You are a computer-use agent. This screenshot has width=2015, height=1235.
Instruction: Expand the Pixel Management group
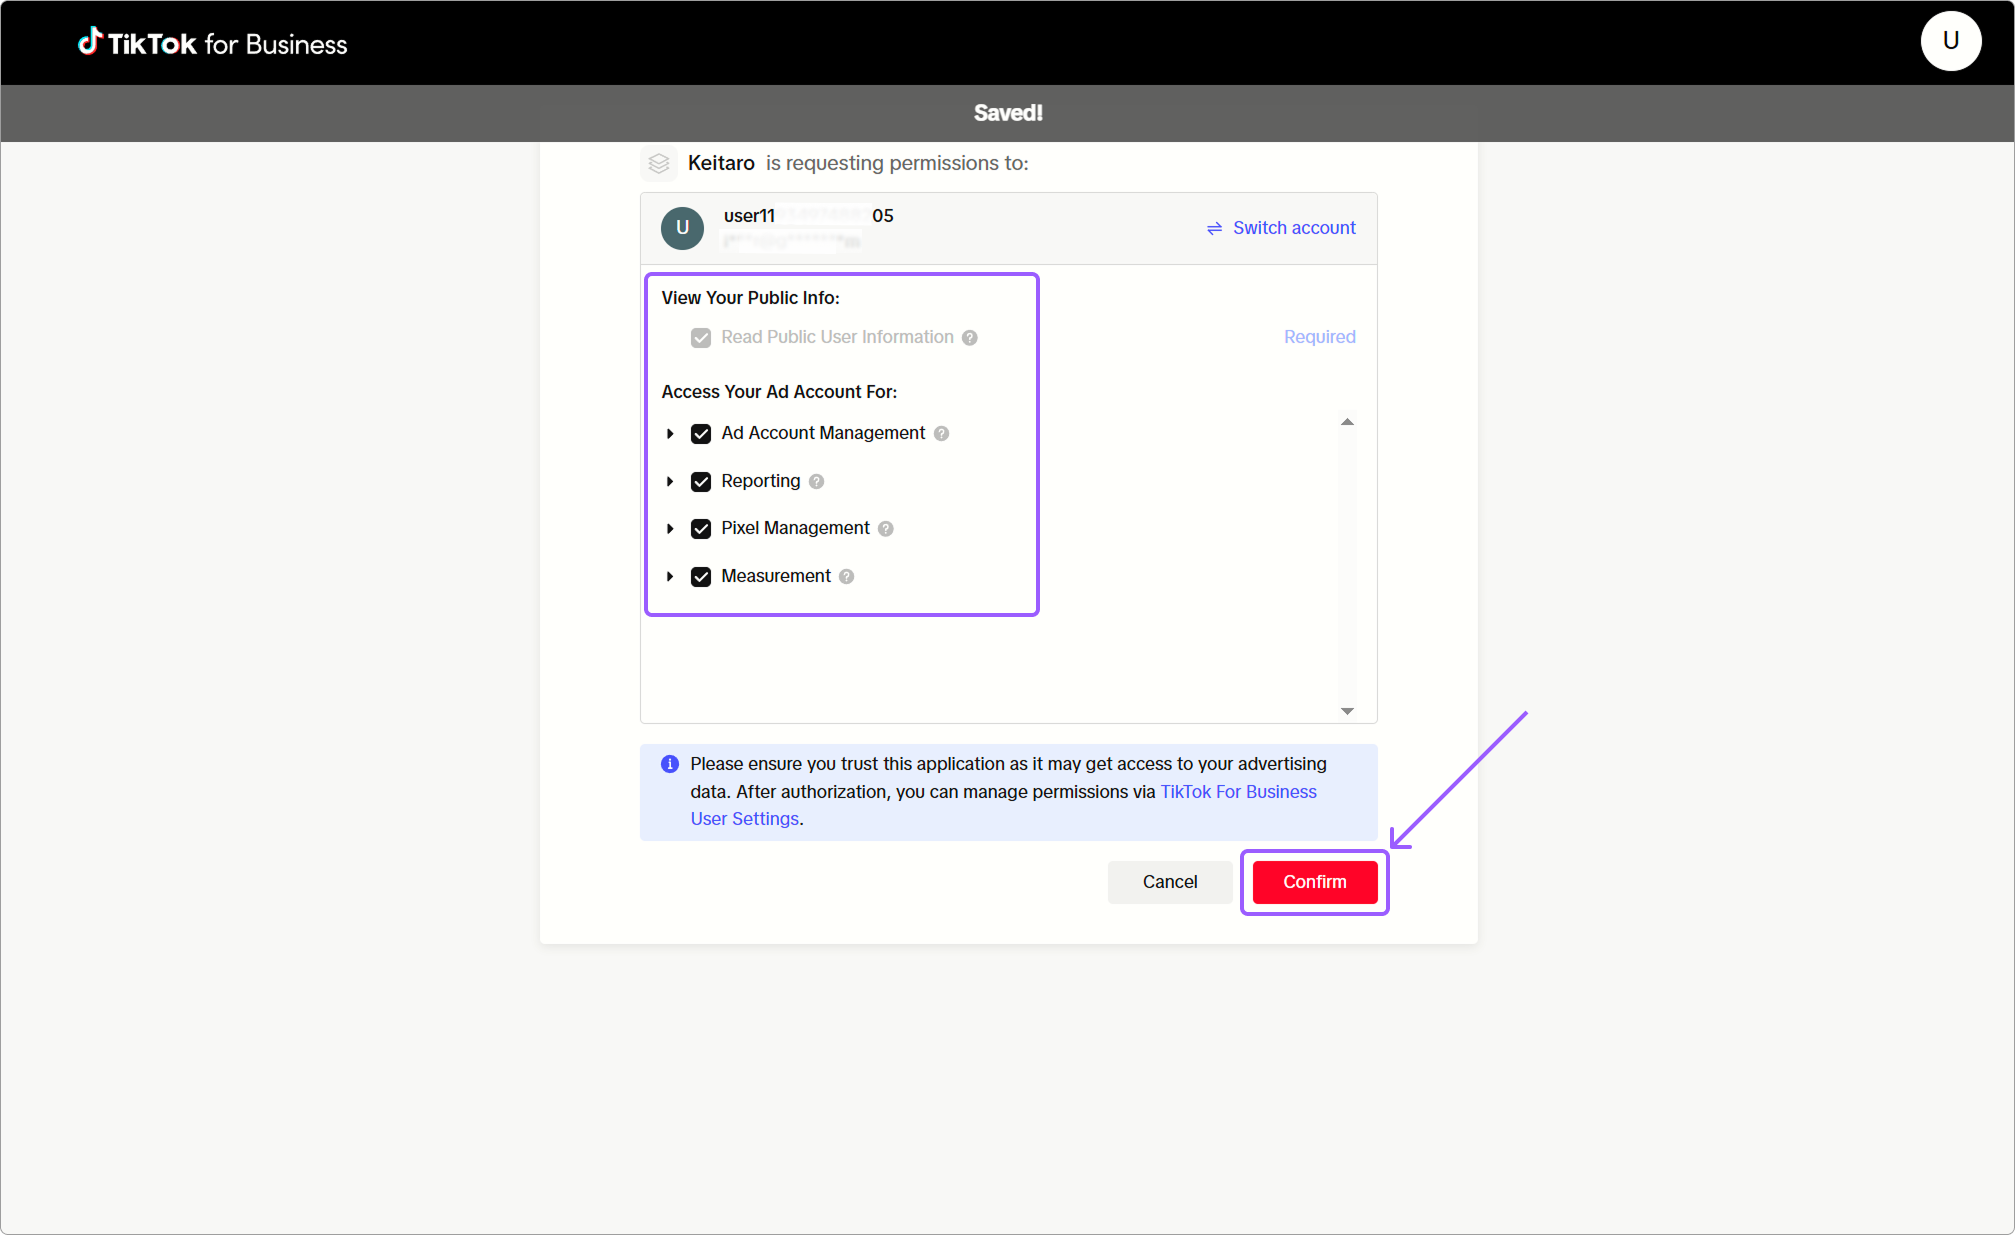pos(670,529)
